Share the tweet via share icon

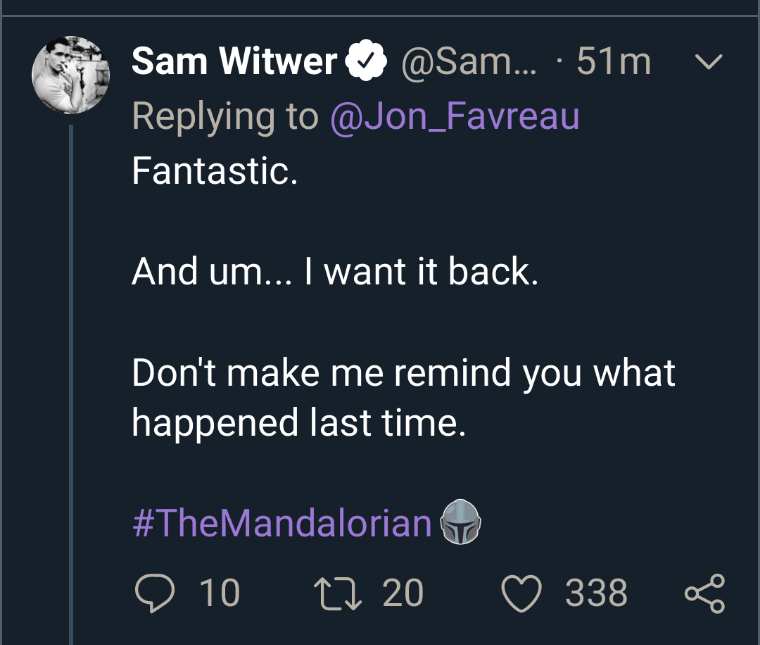coord(705,593)
